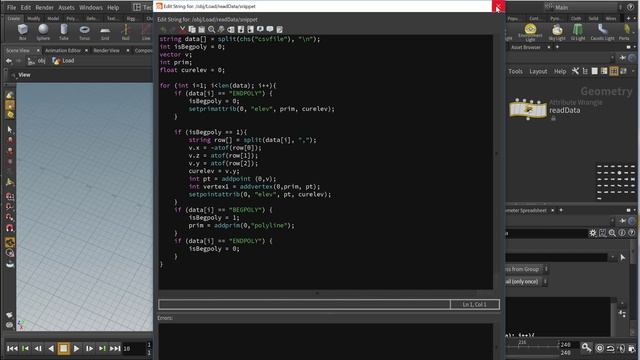
Task: Open Find (magnifier) in string editor
Action: click(x=211, y=29)
